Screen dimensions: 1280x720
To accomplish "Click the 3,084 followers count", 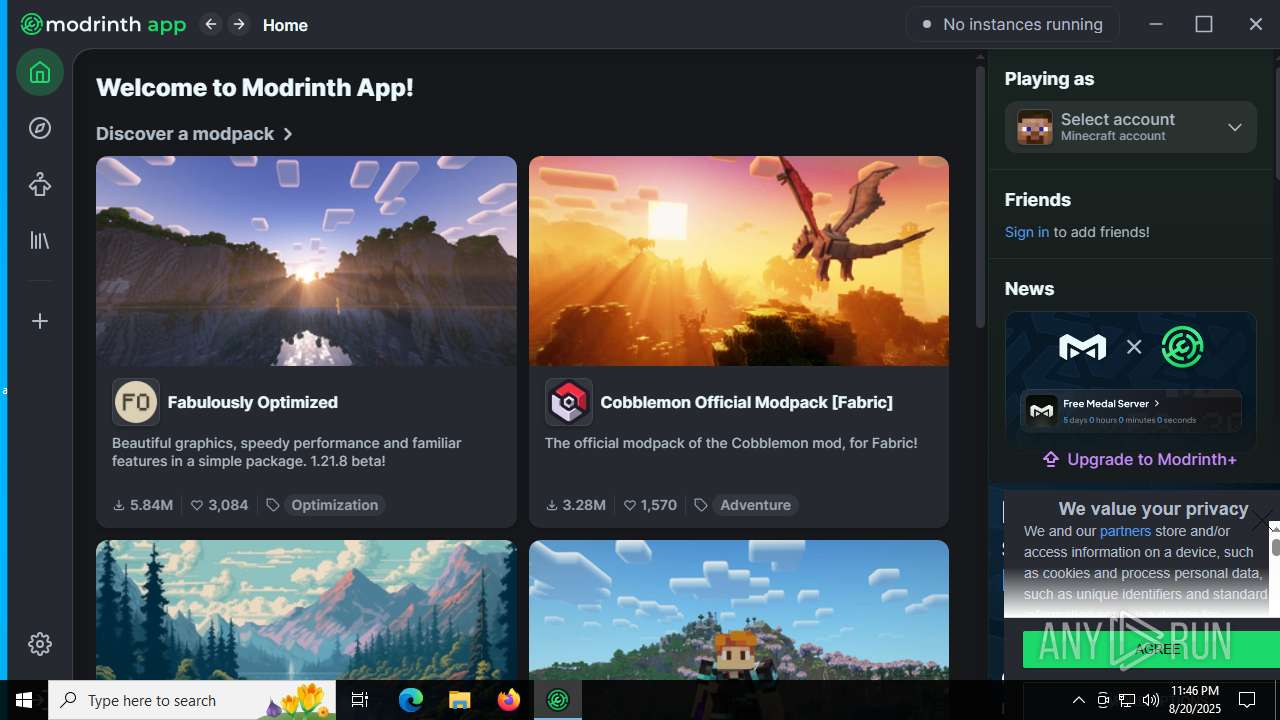I will [219, 505].
